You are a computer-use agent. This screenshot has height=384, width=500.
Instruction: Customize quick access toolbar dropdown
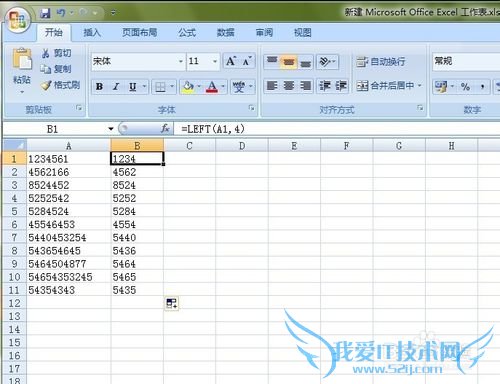(x=113, y=13)
